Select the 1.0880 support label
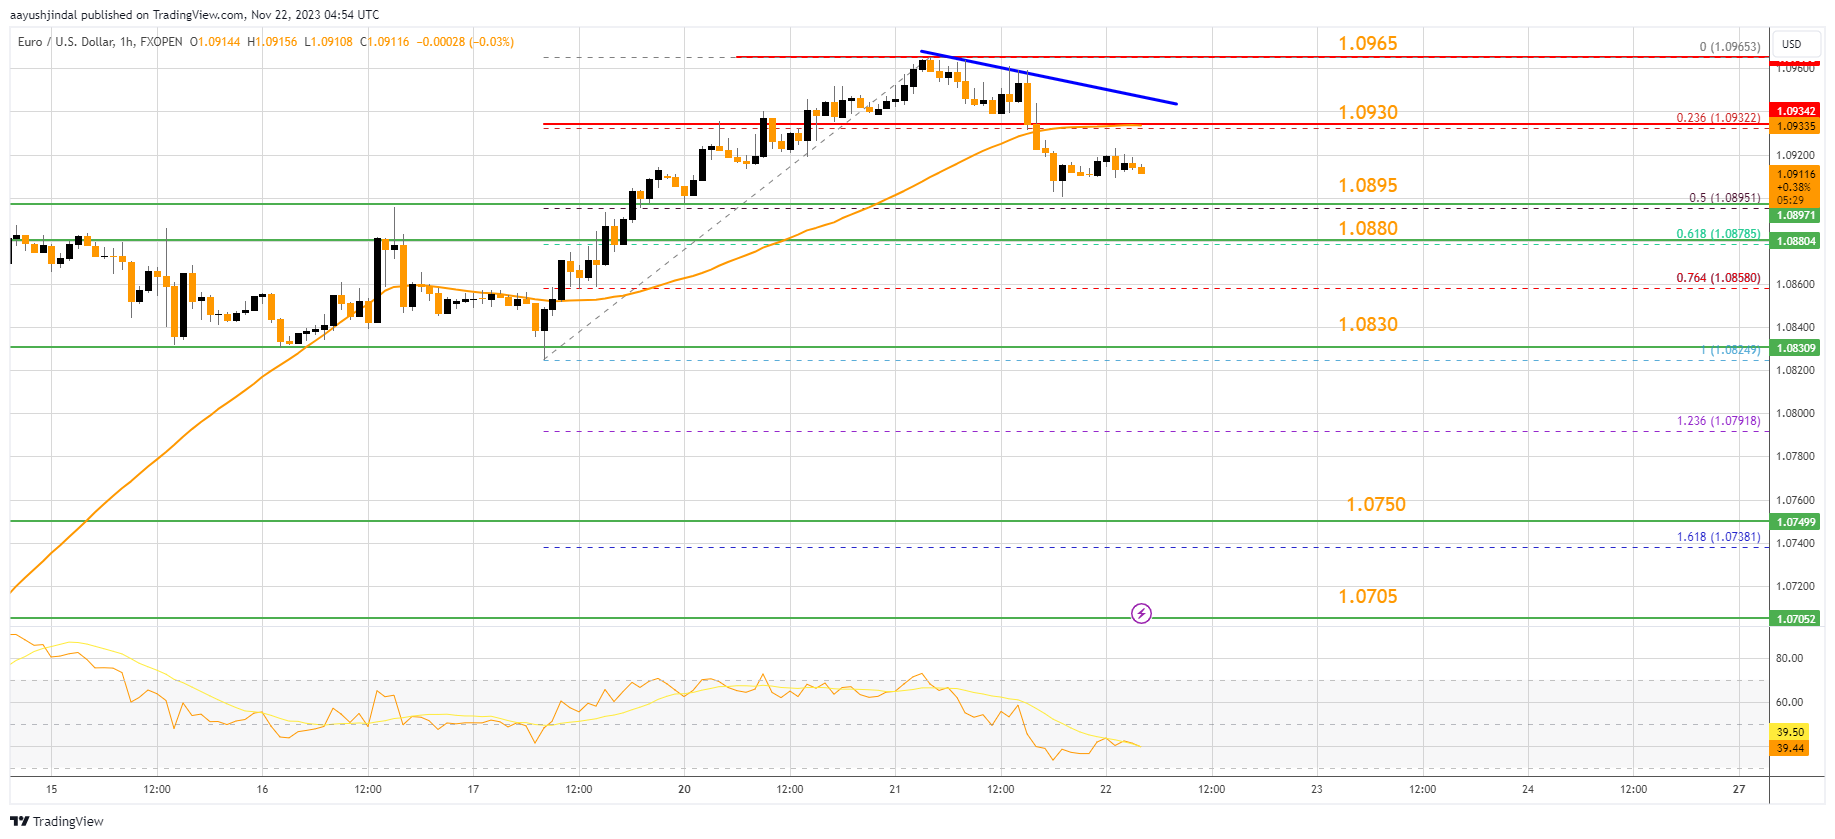 pyautogui.click(x=1368, y=228)
